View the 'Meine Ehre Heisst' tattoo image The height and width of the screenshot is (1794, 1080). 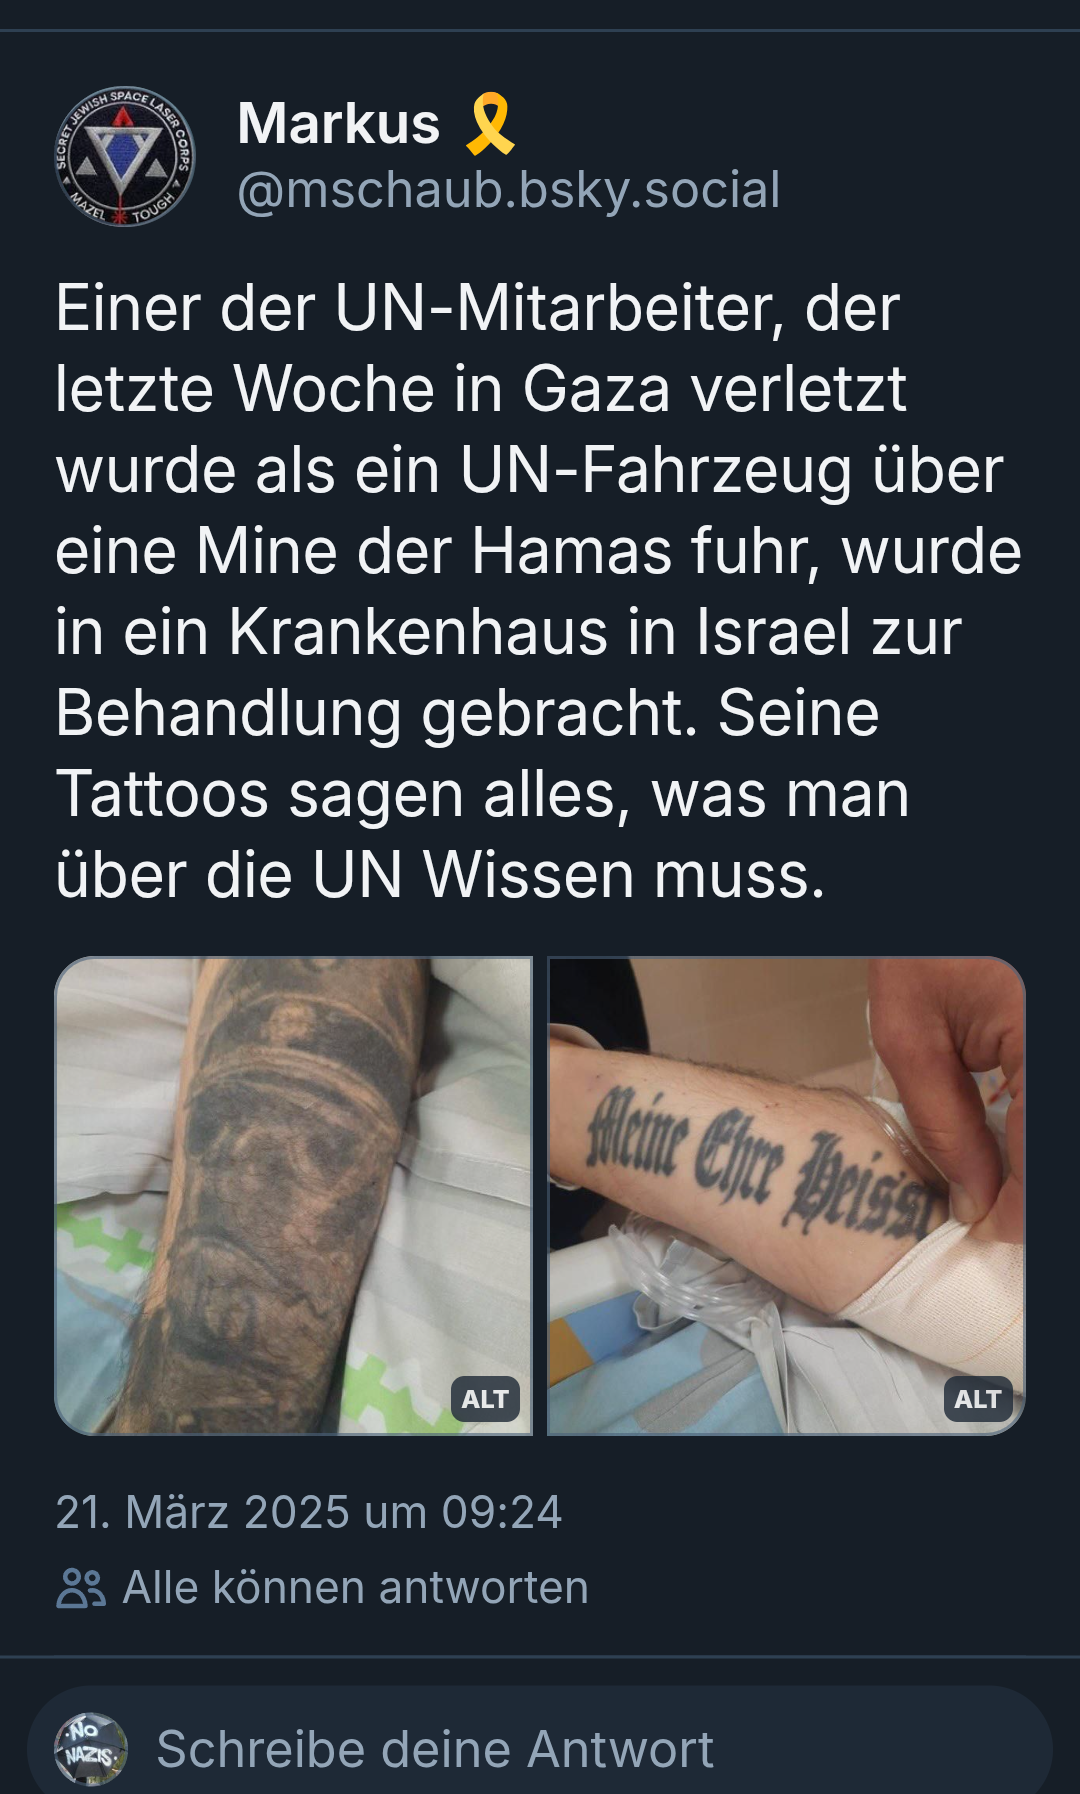786,1196
